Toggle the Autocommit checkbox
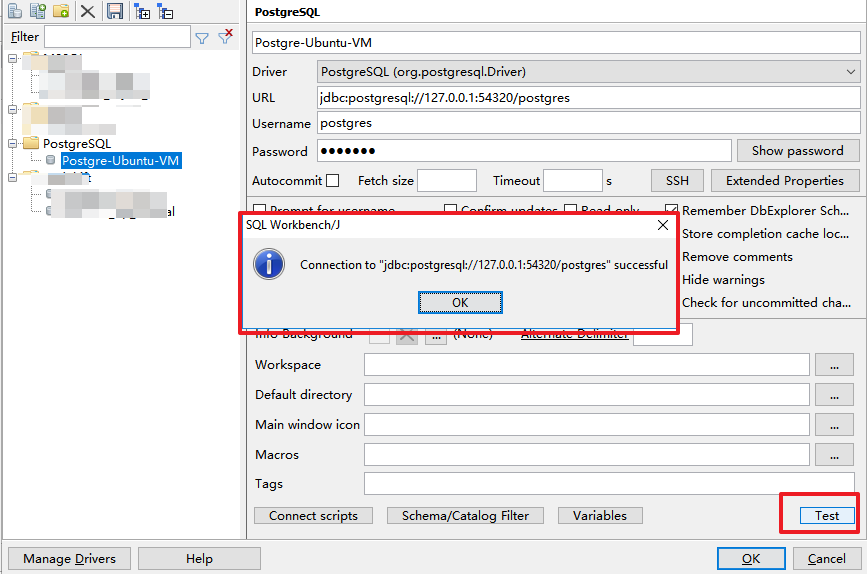The image size is (867, 574). point(333,181)
